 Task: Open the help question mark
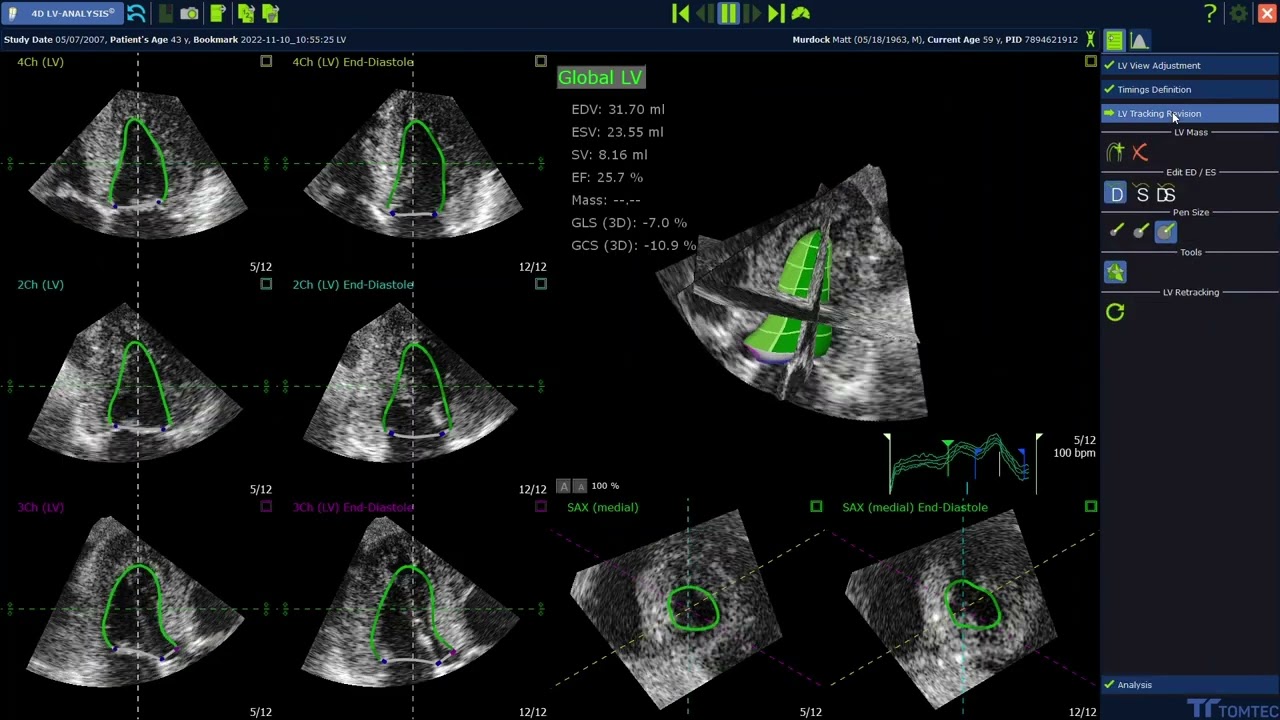tap(1210, 14)
